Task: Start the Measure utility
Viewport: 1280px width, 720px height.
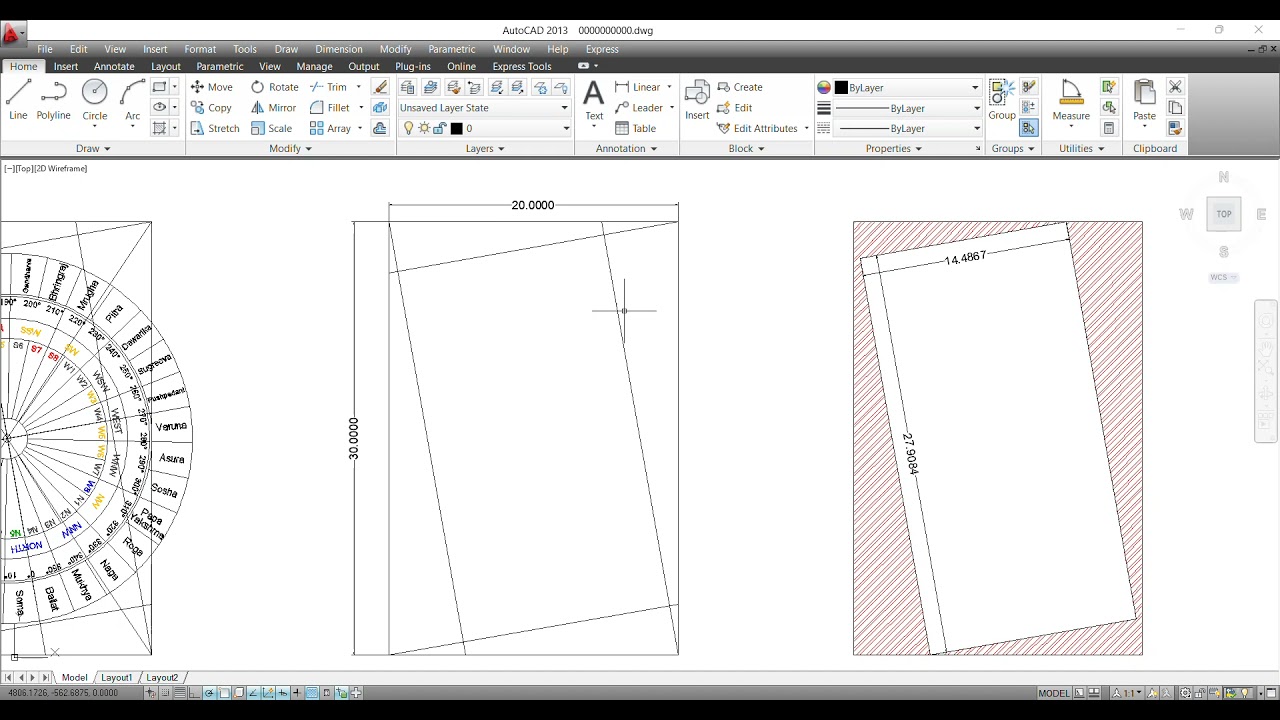Action: click(1071, 101)
